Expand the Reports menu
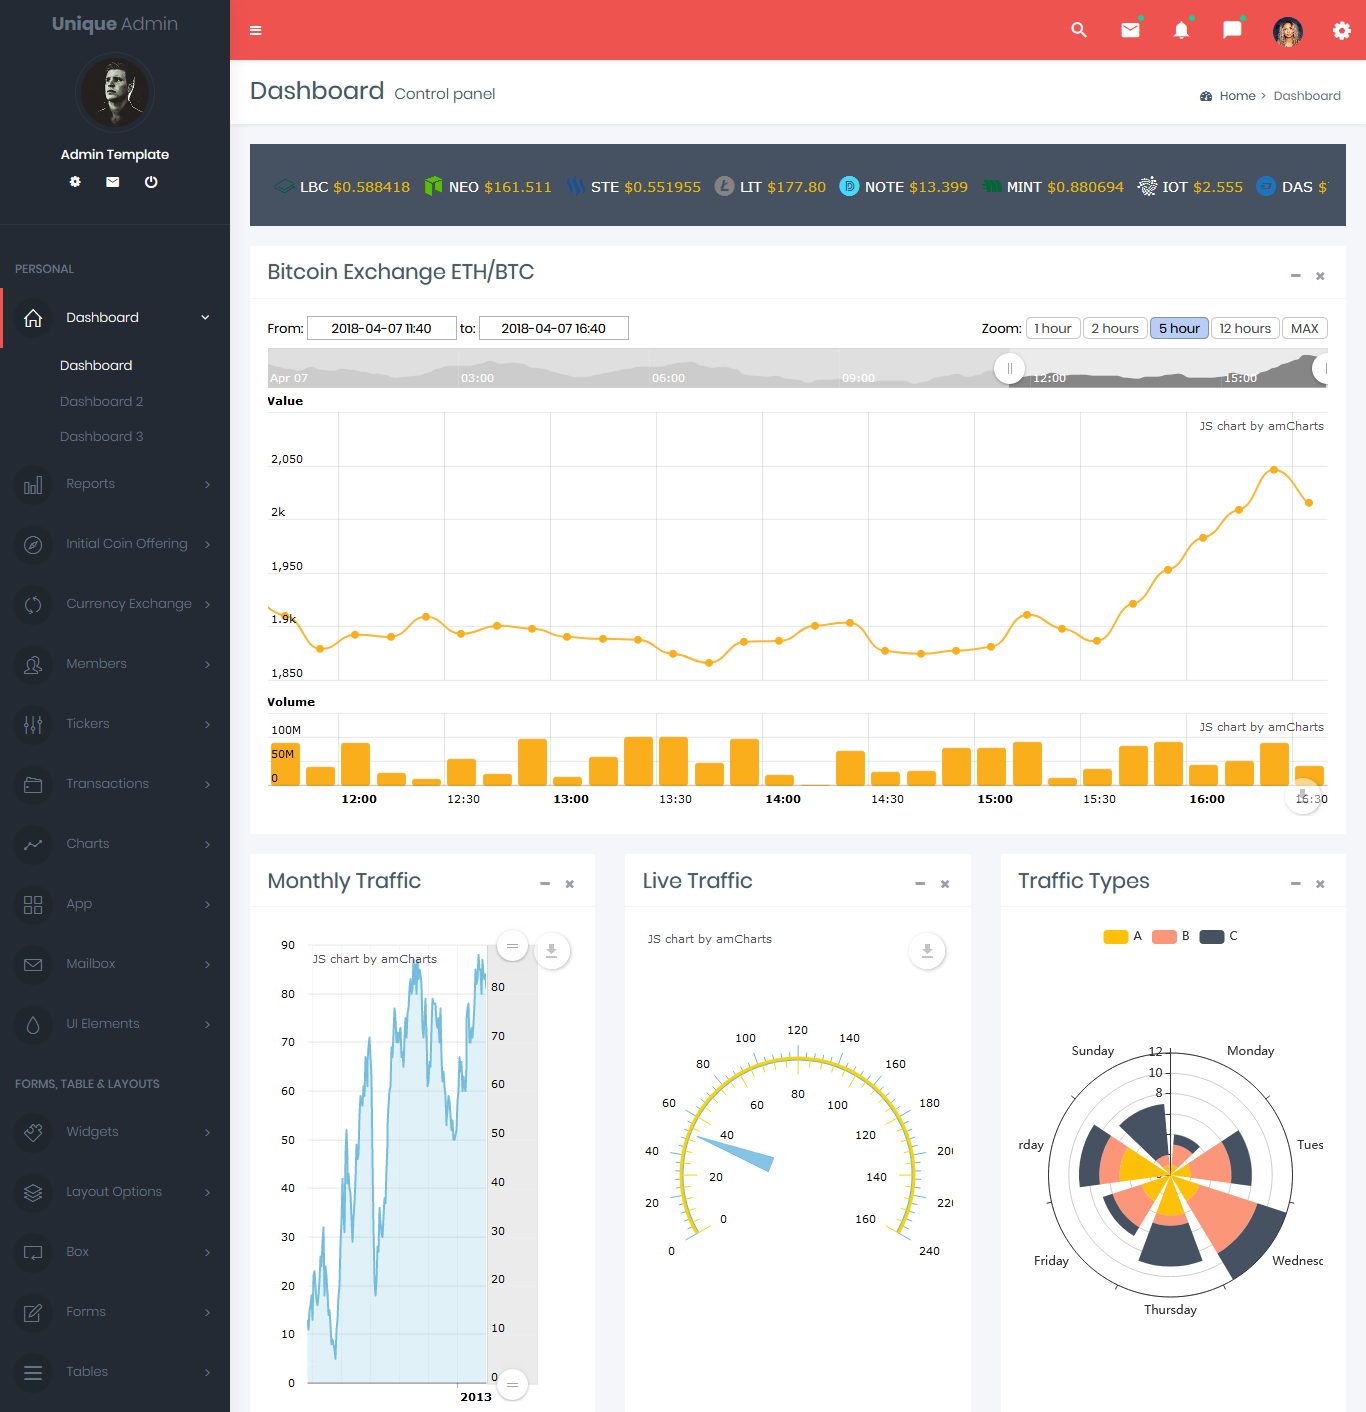 (207, 484)
